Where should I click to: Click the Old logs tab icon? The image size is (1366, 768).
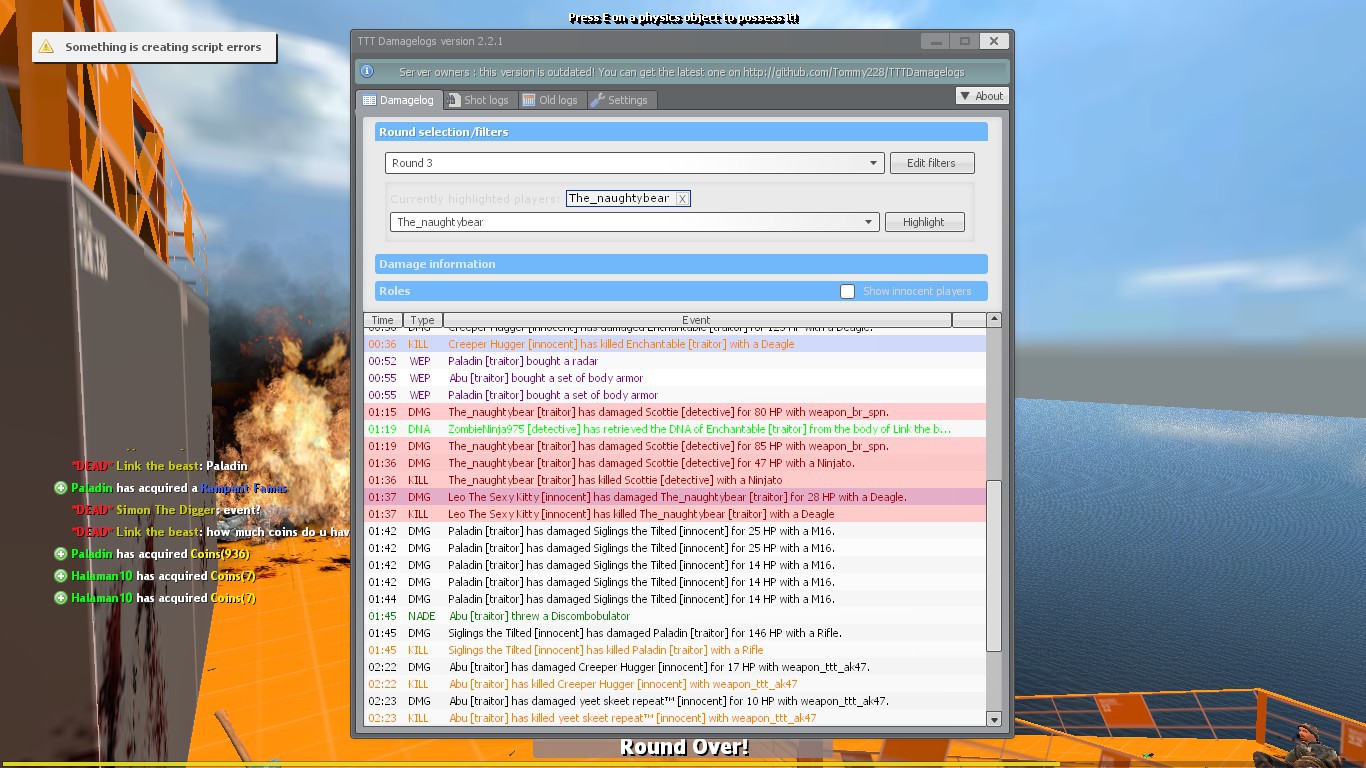pos(529,100)
